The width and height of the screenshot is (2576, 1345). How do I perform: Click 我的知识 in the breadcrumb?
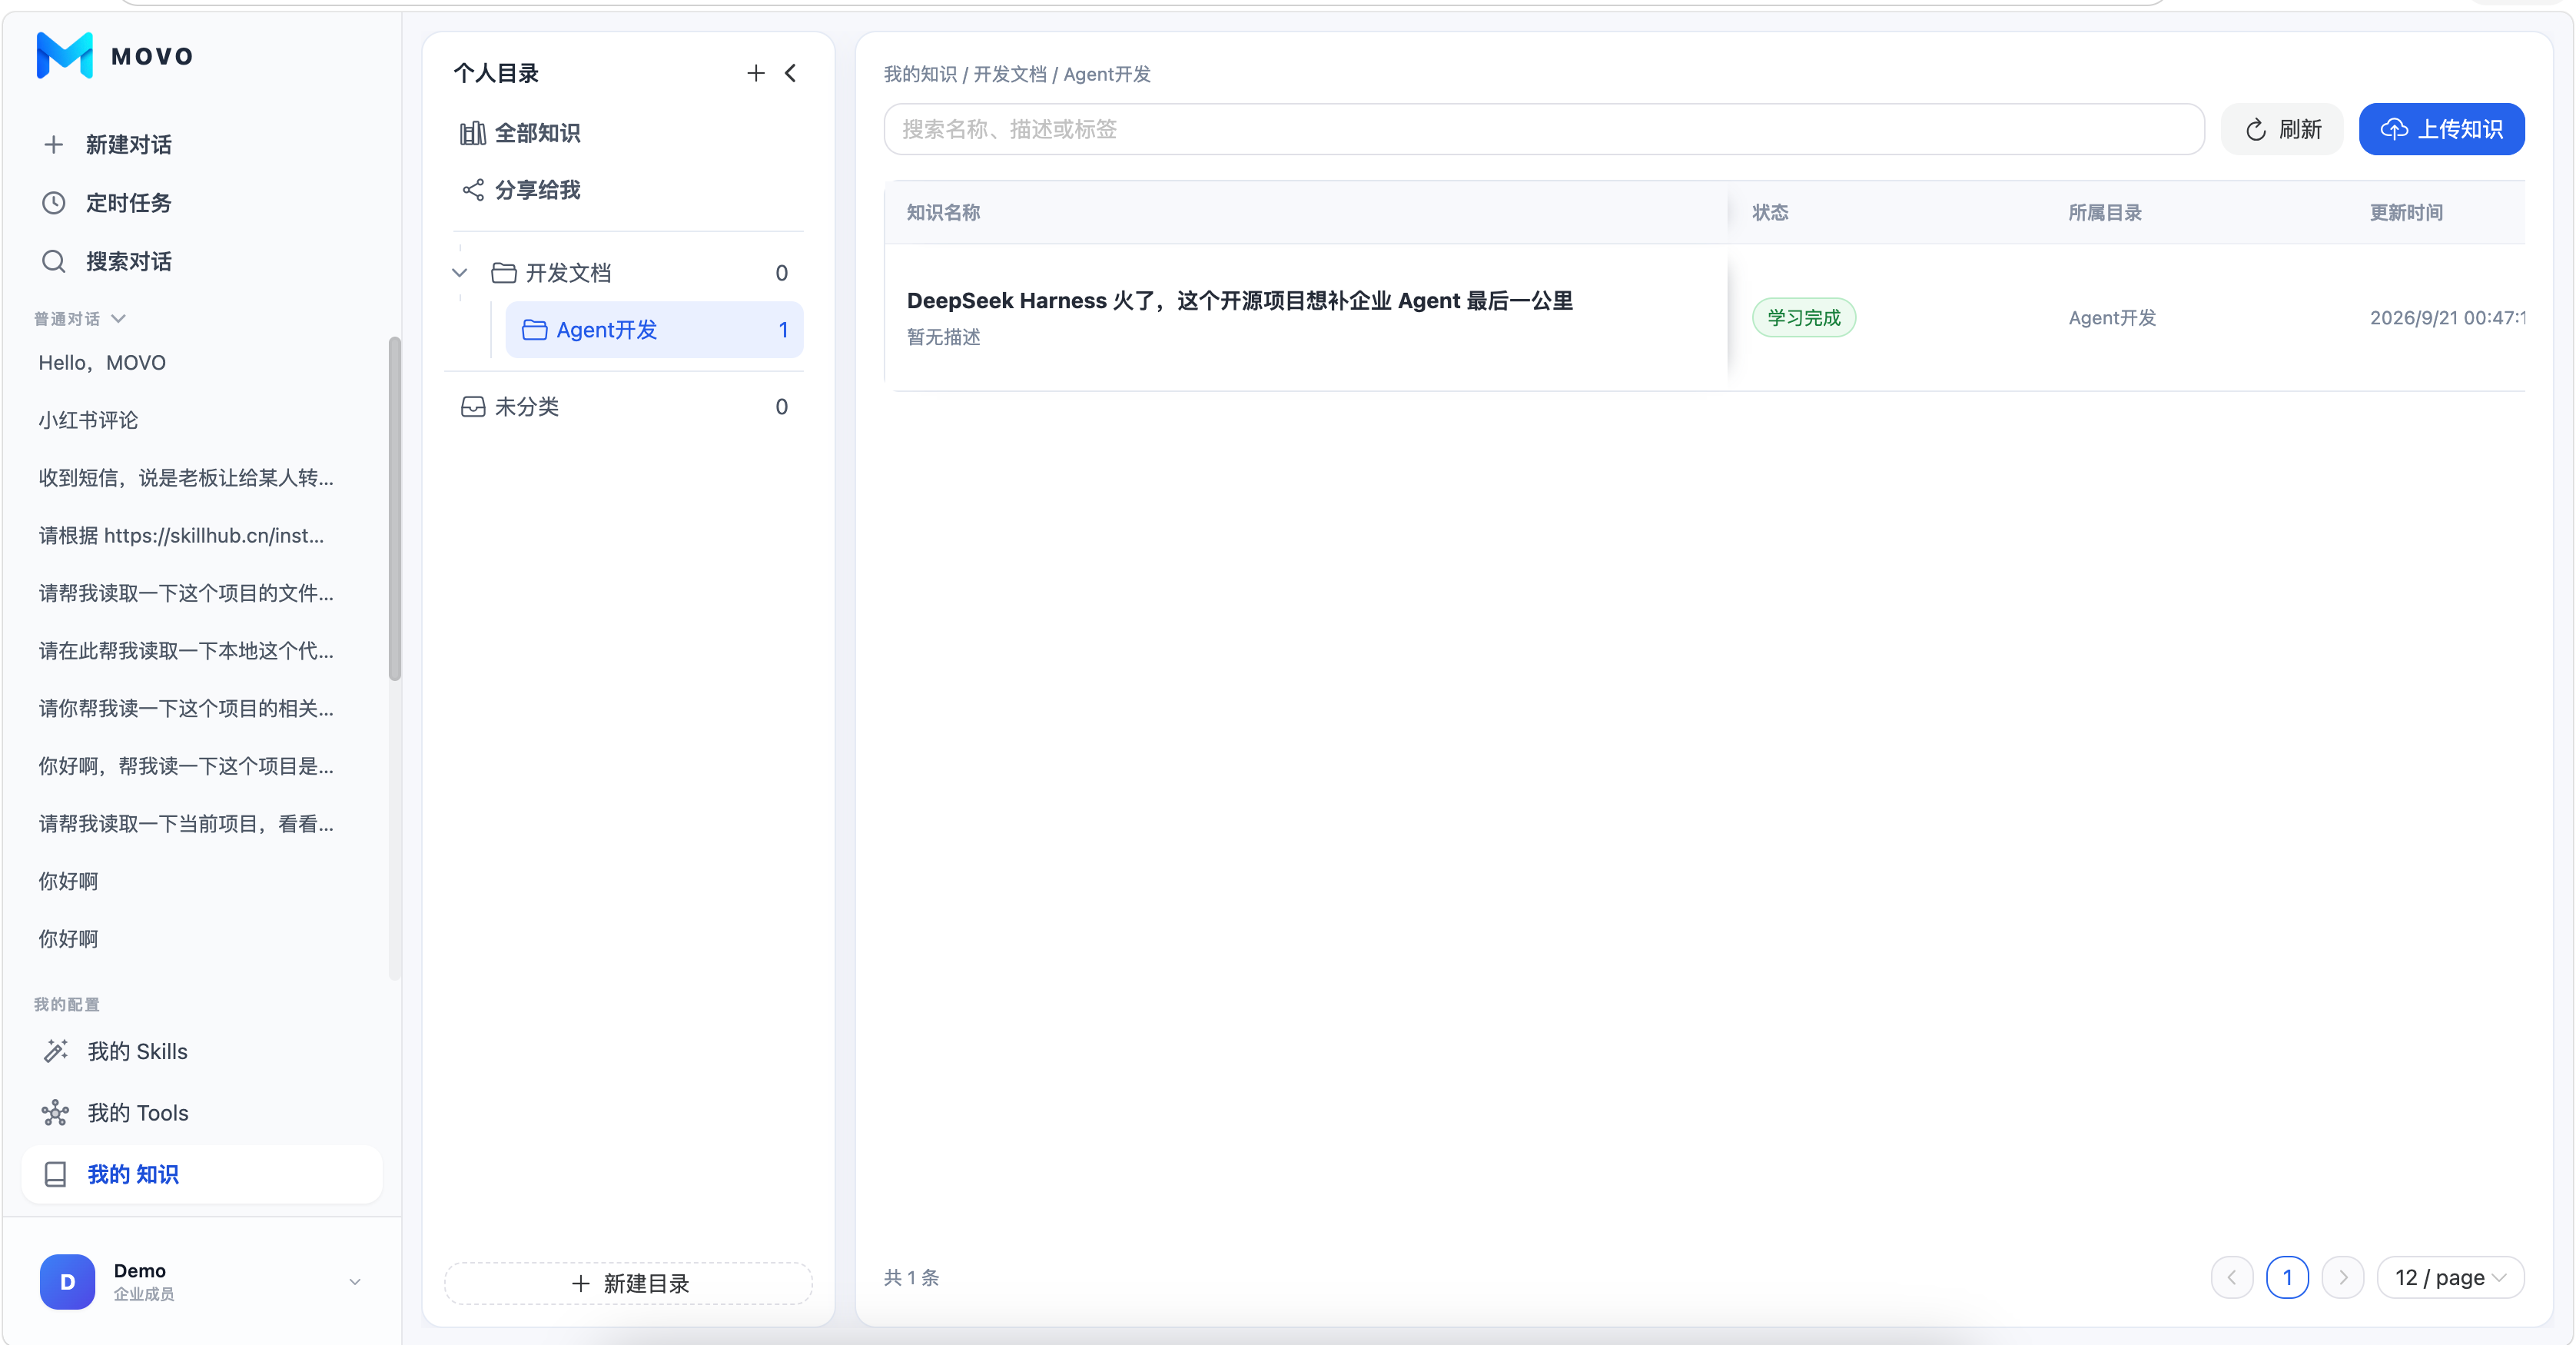[920, 74]
